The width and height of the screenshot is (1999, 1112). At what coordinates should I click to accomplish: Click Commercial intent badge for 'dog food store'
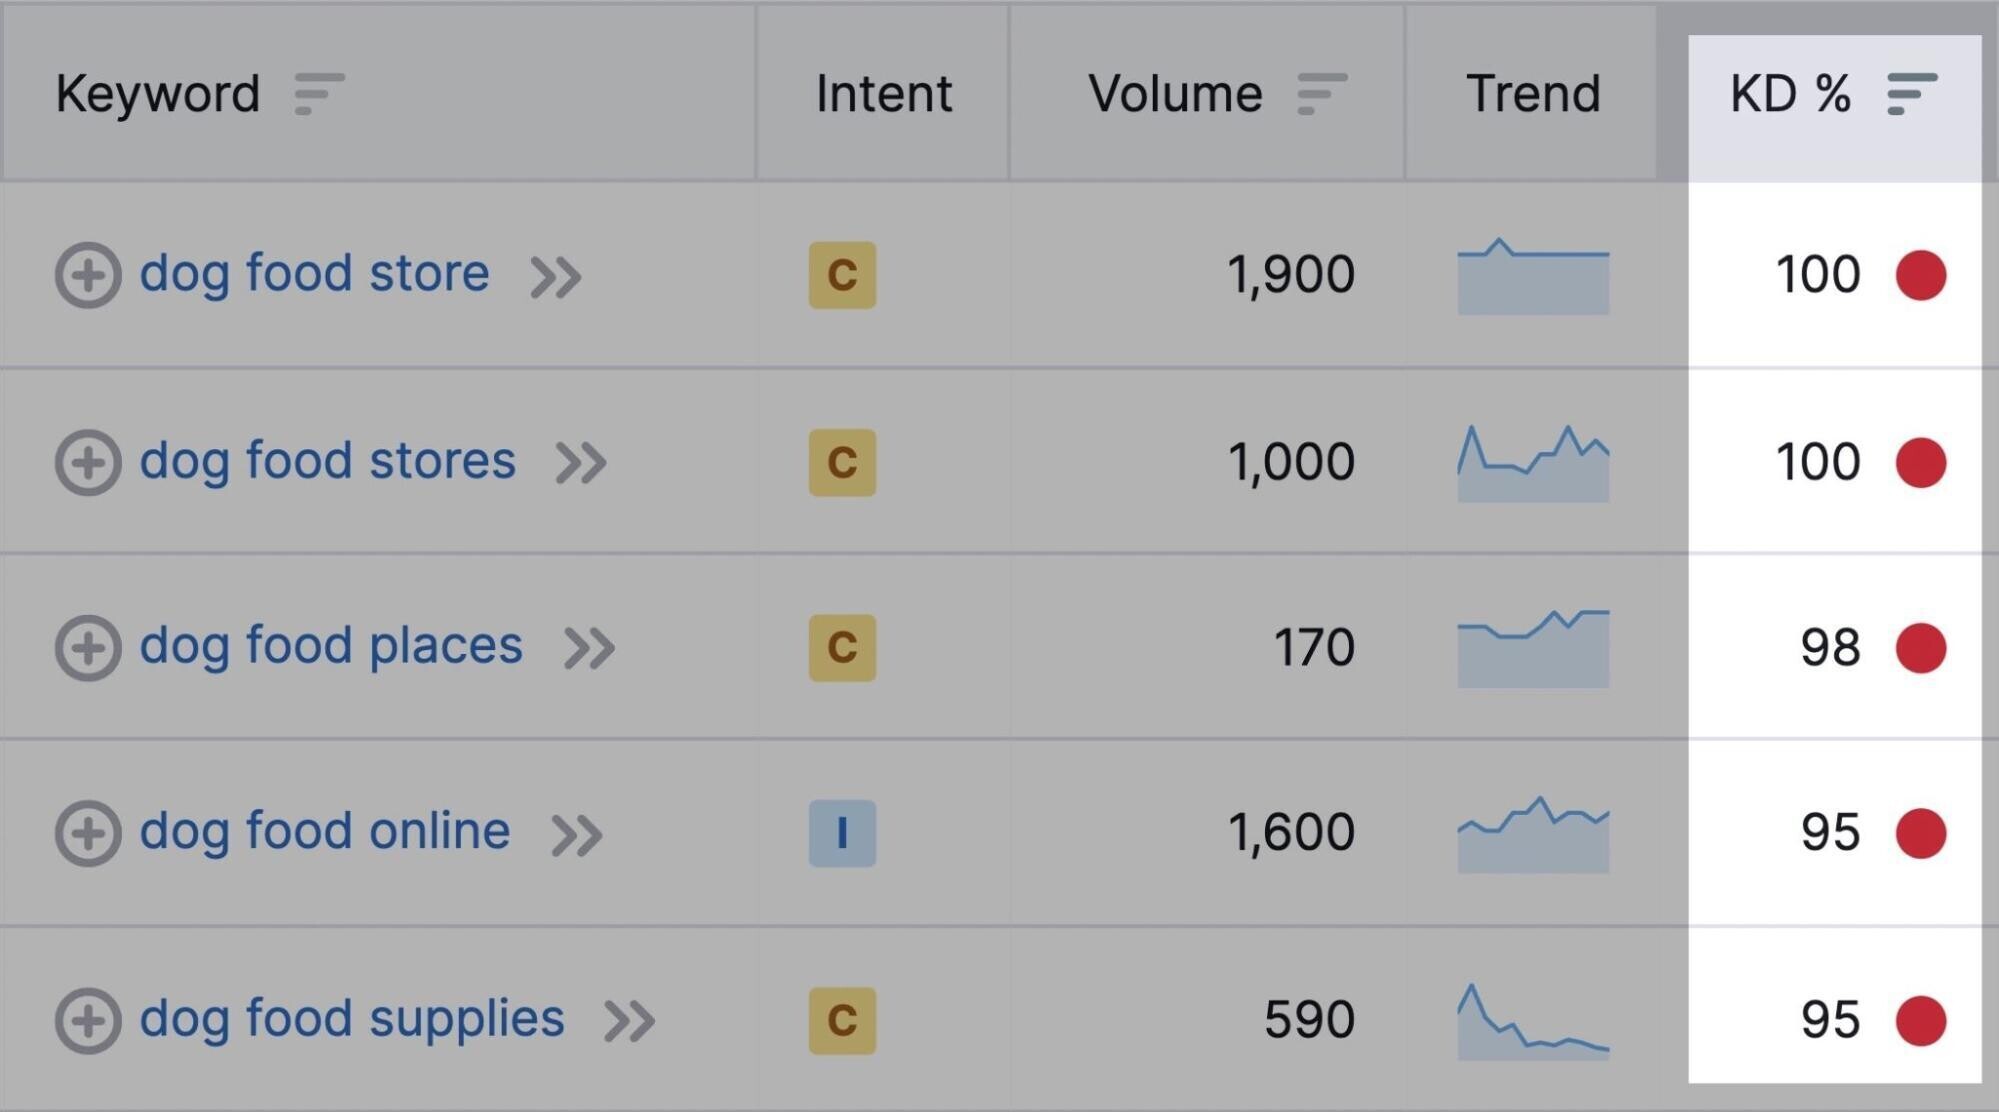point(842,275)
